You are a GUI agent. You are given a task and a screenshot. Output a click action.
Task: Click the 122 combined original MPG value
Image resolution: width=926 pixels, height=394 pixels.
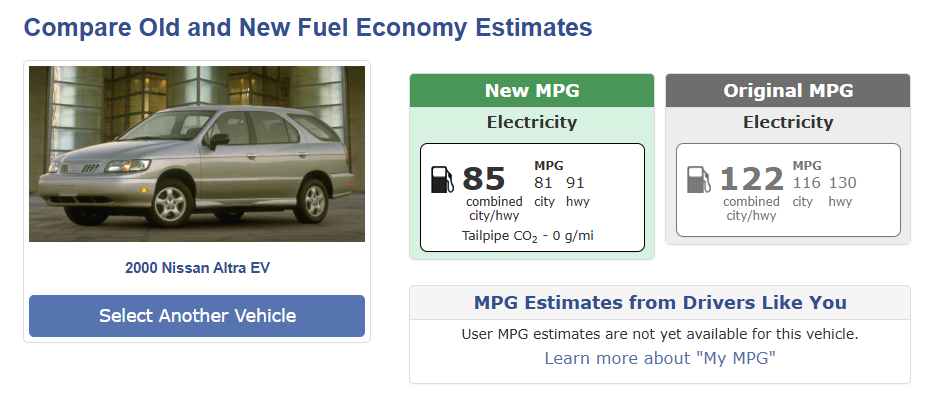coord(751,179)
